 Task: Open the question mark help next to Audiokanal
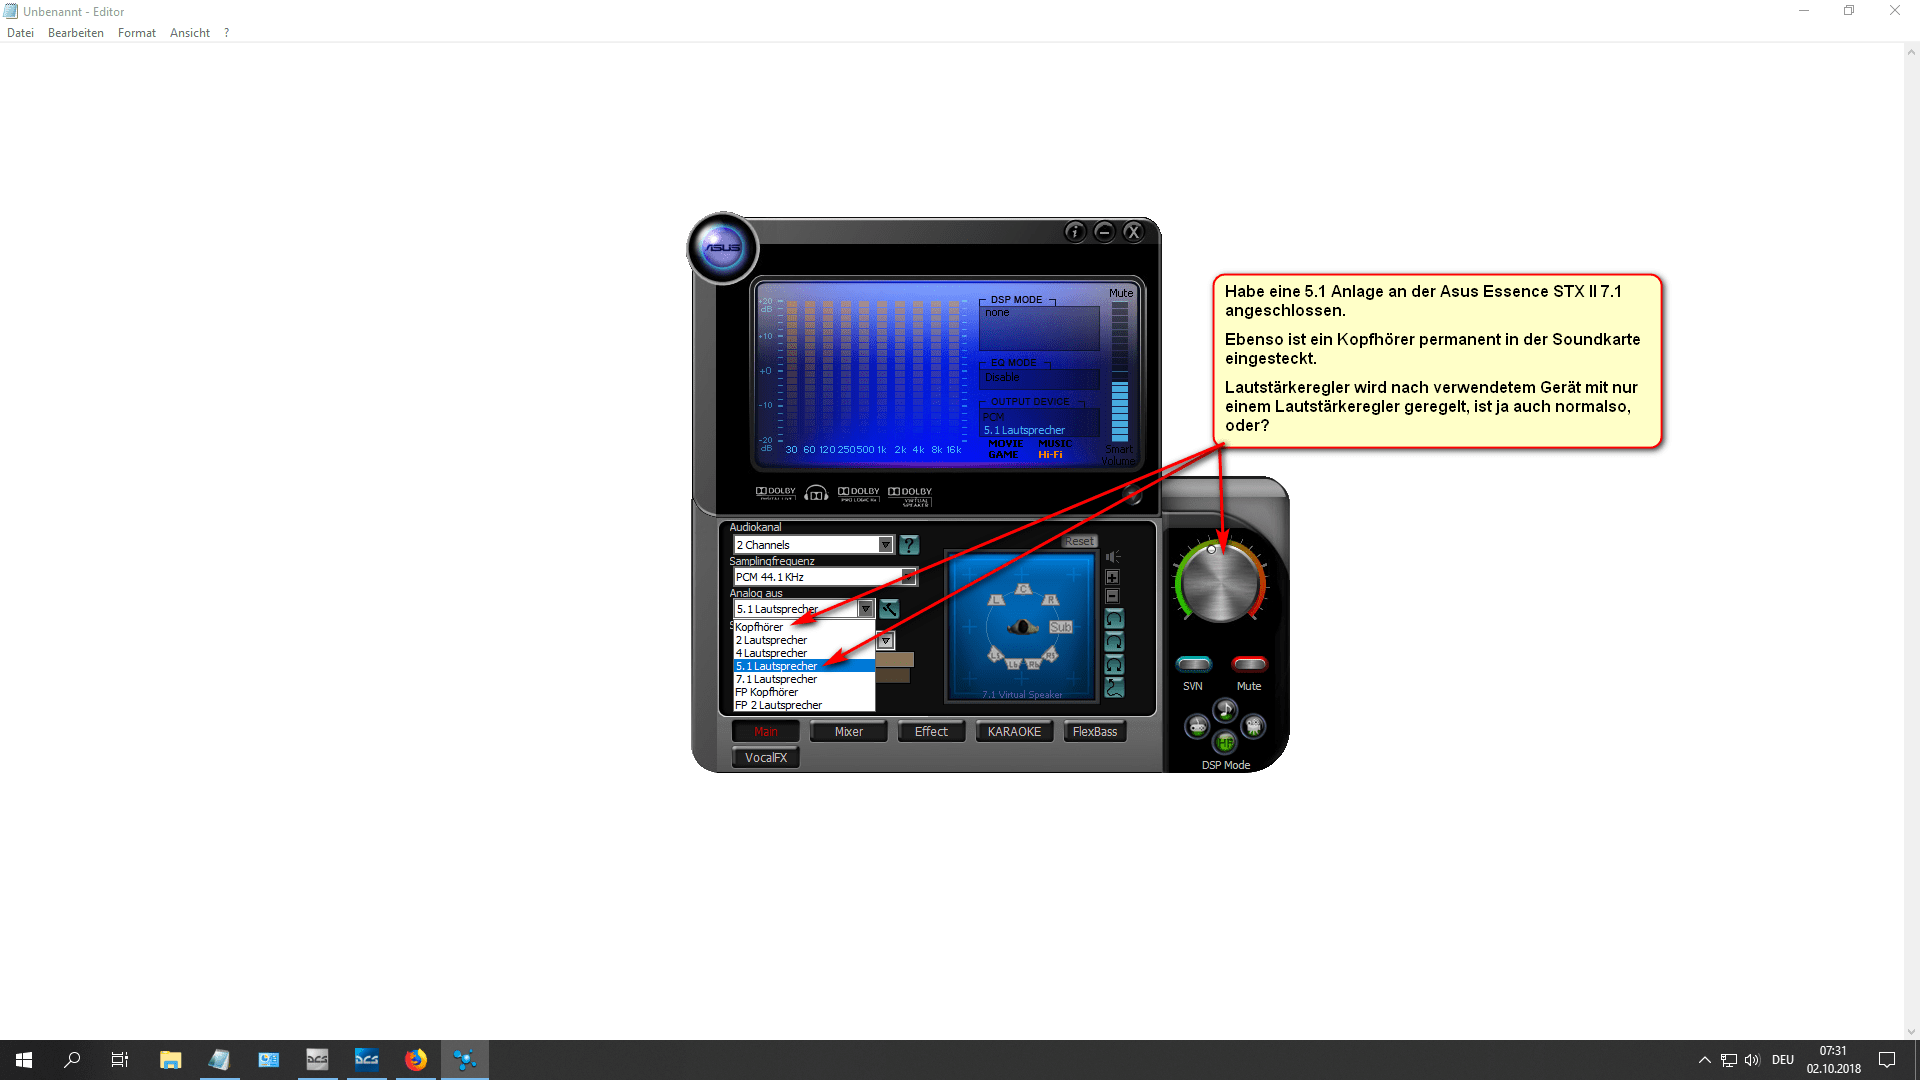coord(908,545)
